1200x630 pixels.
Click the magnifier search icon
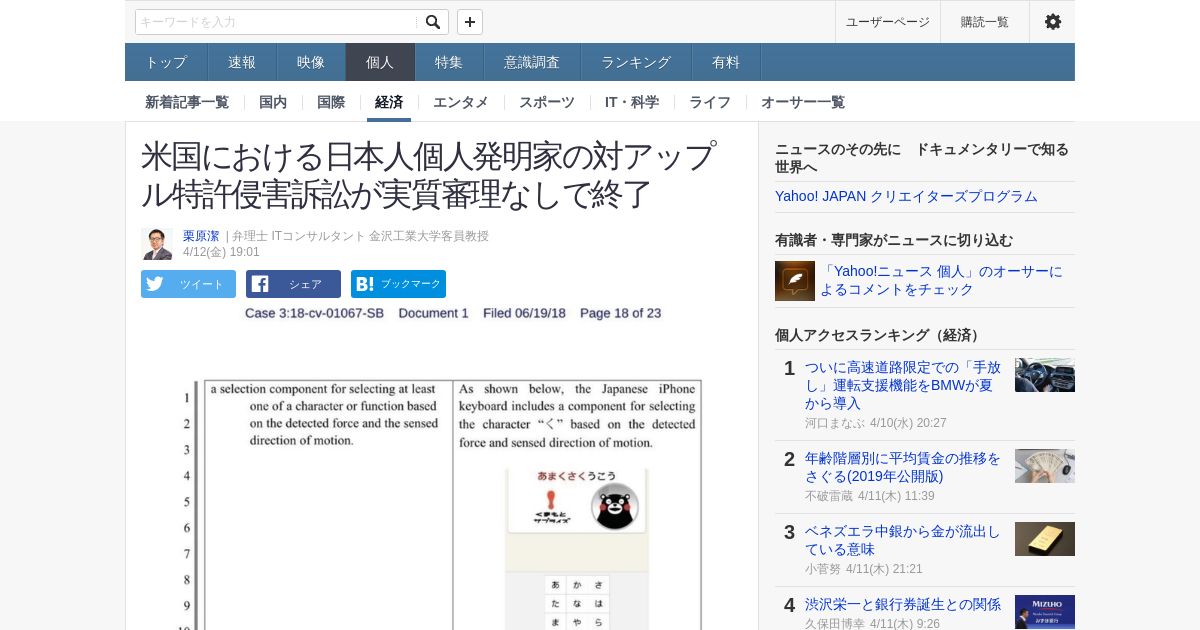coord(432,22)
